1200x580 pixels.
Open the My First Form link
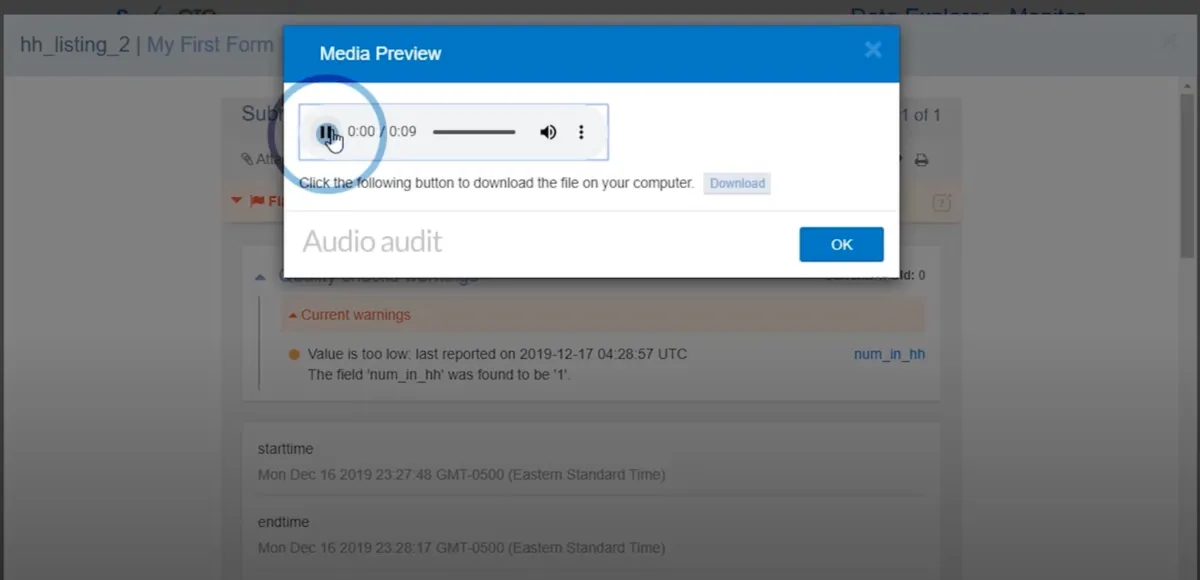(x=210, y=45)
